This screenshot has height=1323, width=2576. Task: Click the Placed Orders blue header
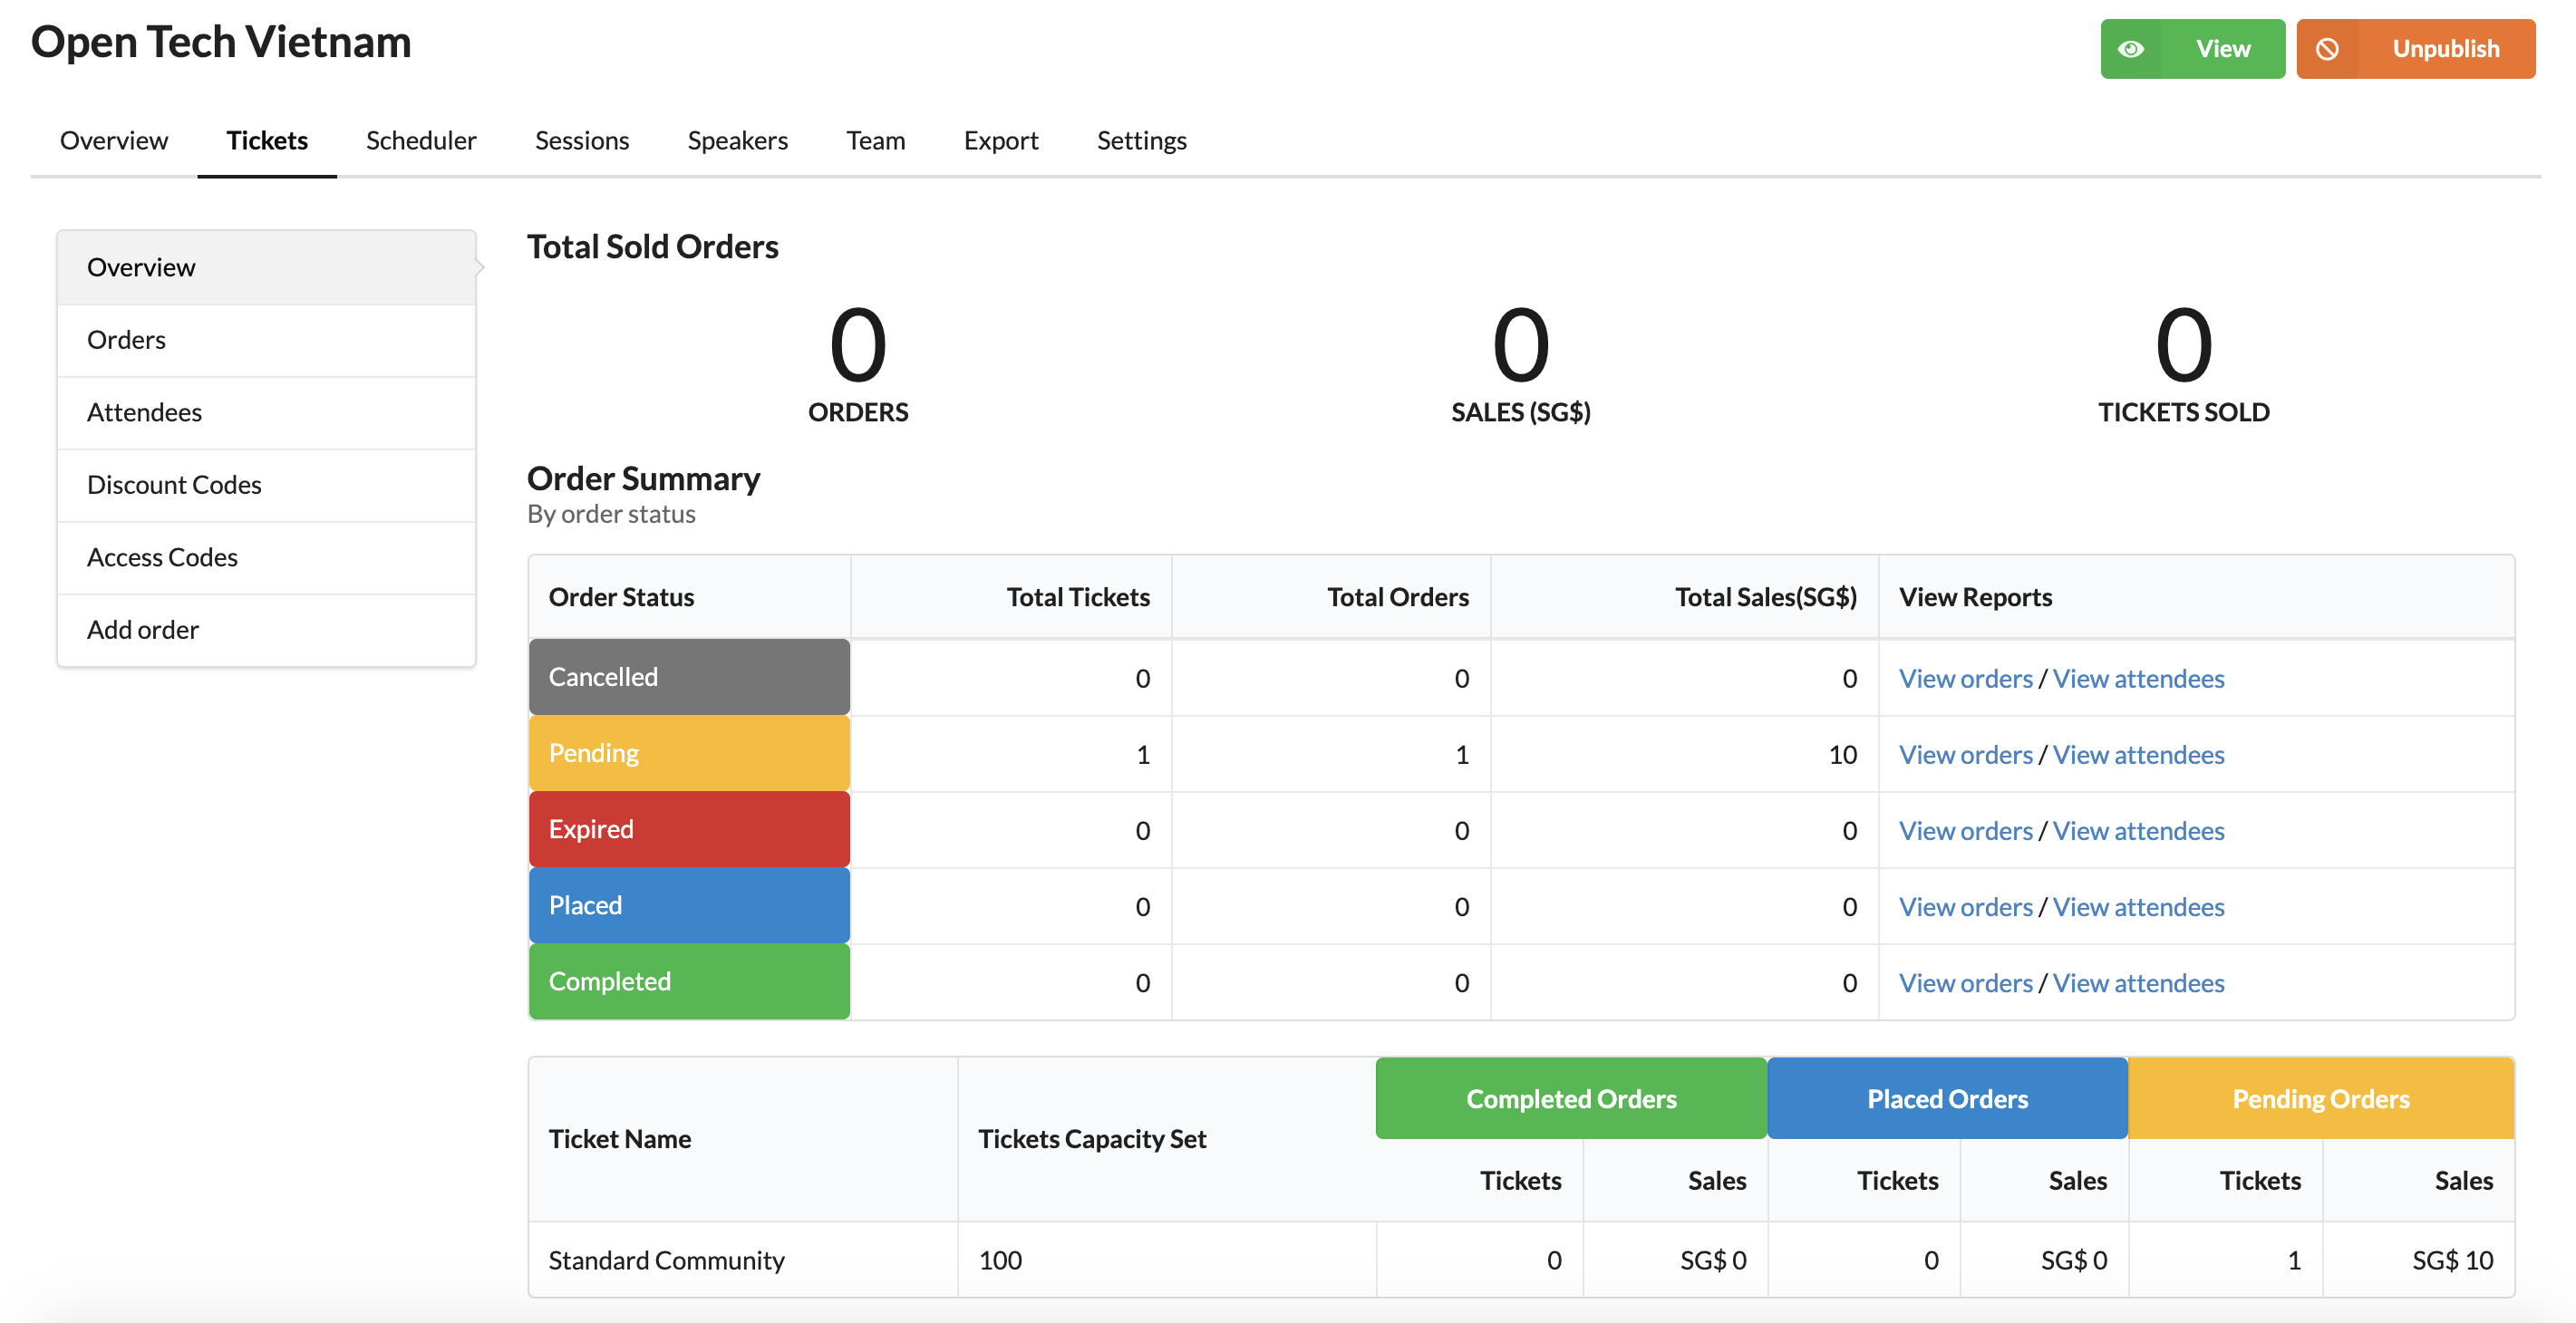pyautogui.click(x=1947, y=1098)
